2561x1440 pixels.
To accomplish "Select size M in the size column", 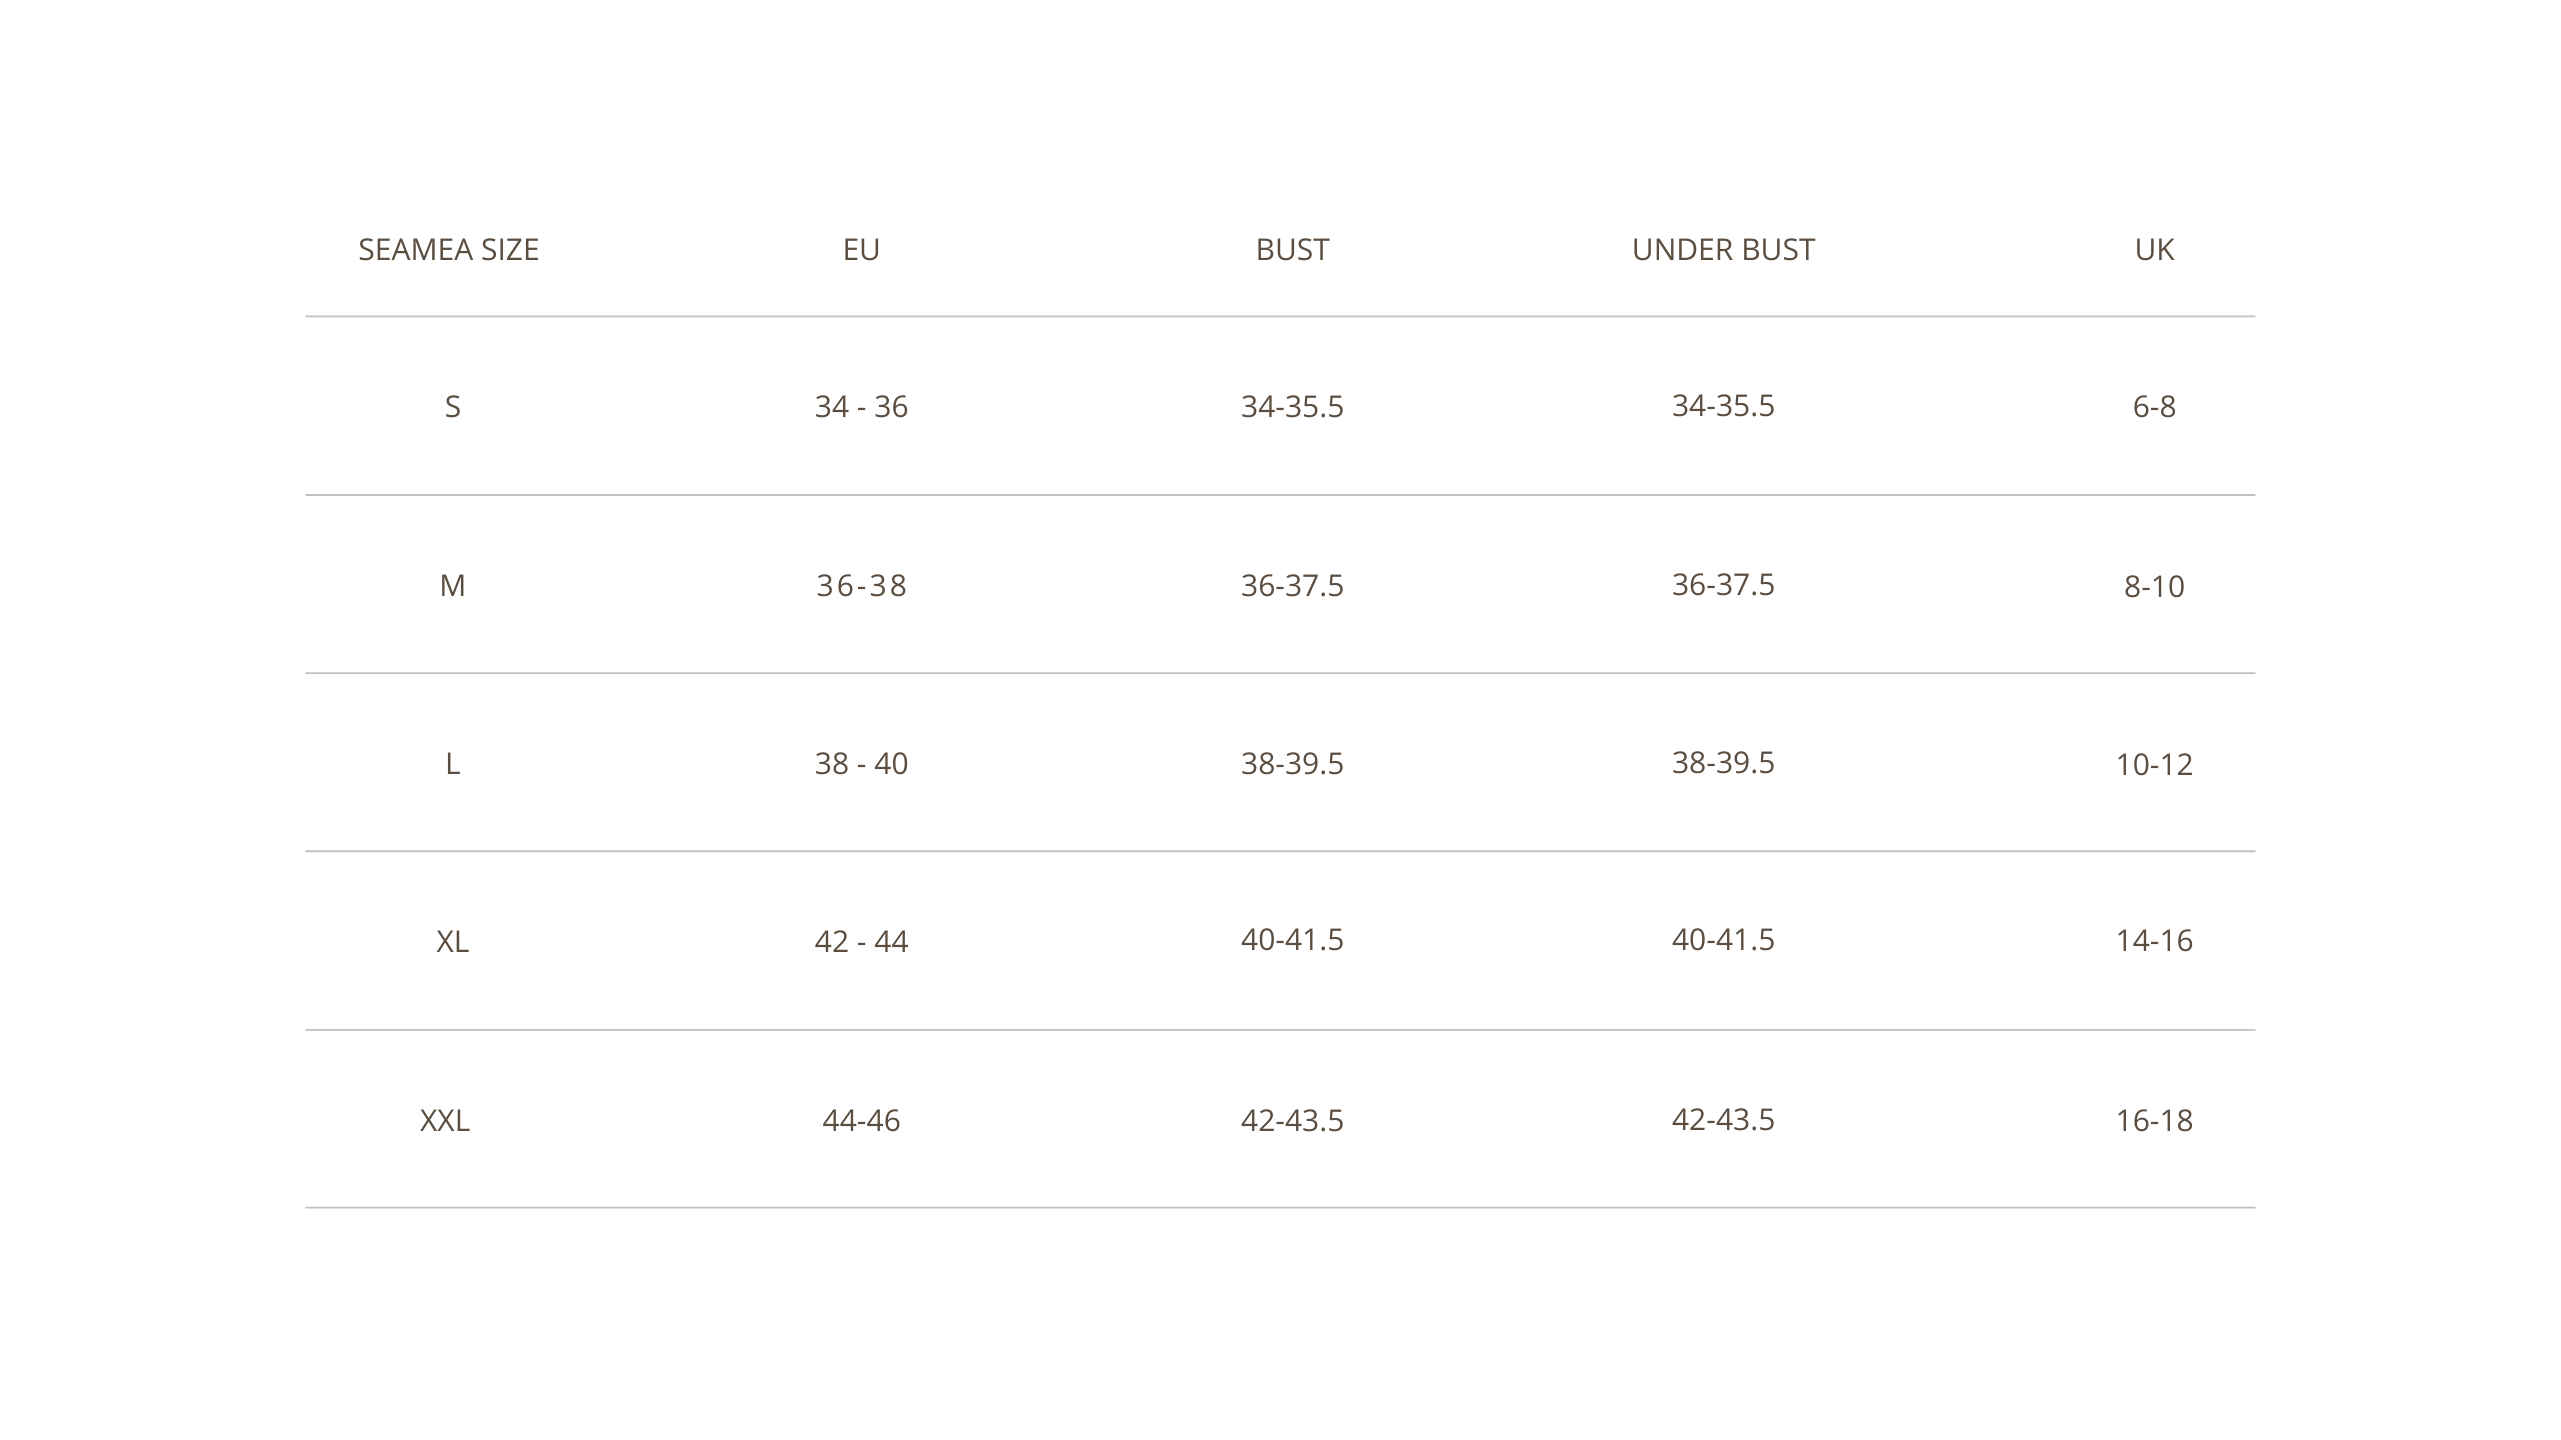I will pos(452,585).
